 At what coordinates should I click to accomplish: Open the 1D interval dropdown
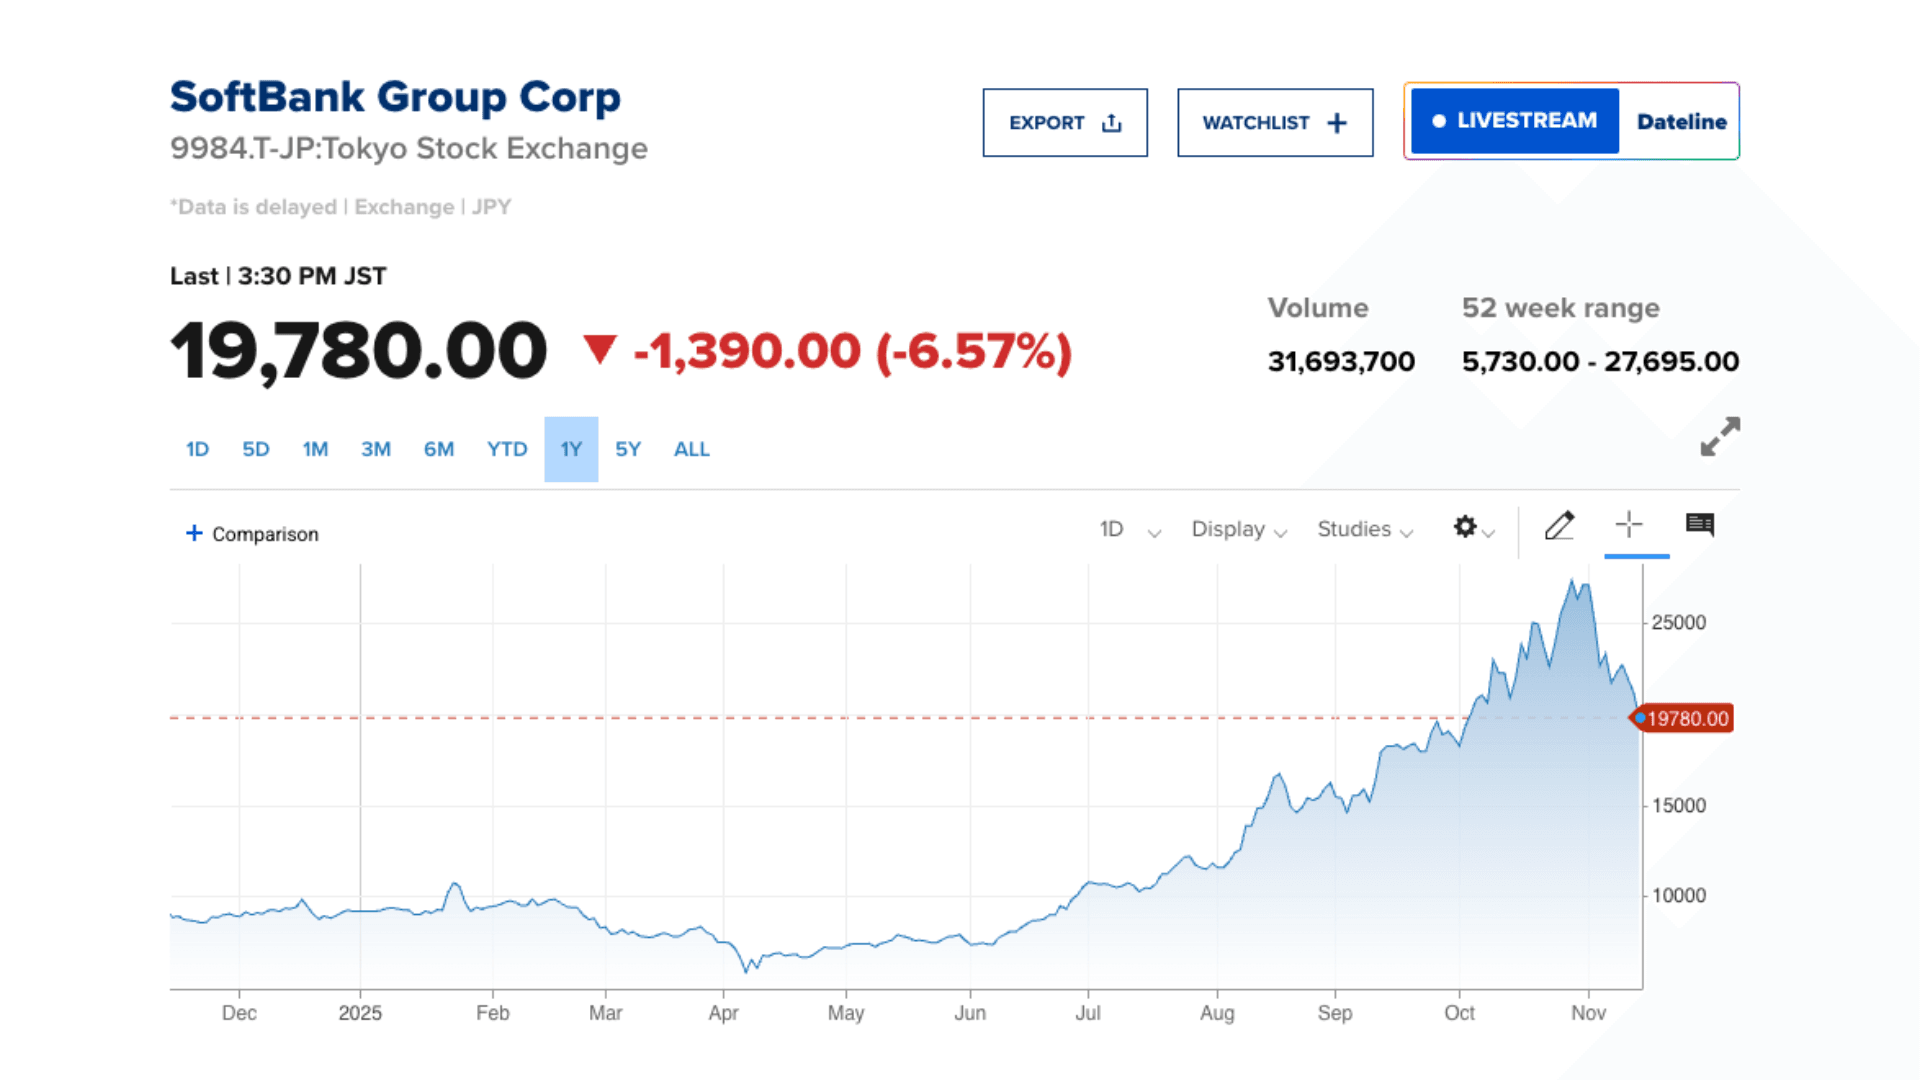pyautogui.click(x=1130, y=529)
